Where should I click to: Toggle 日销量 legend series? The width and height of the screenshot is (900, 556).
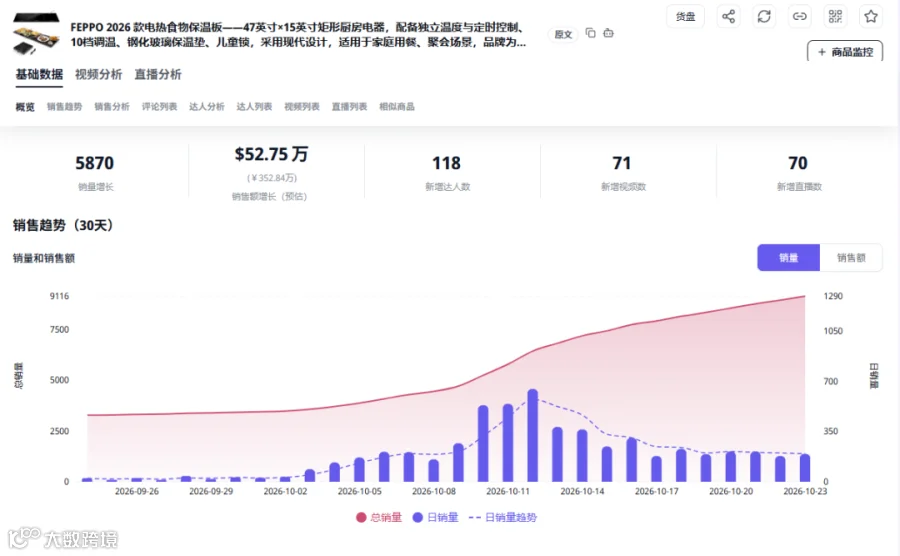(436, 518)
